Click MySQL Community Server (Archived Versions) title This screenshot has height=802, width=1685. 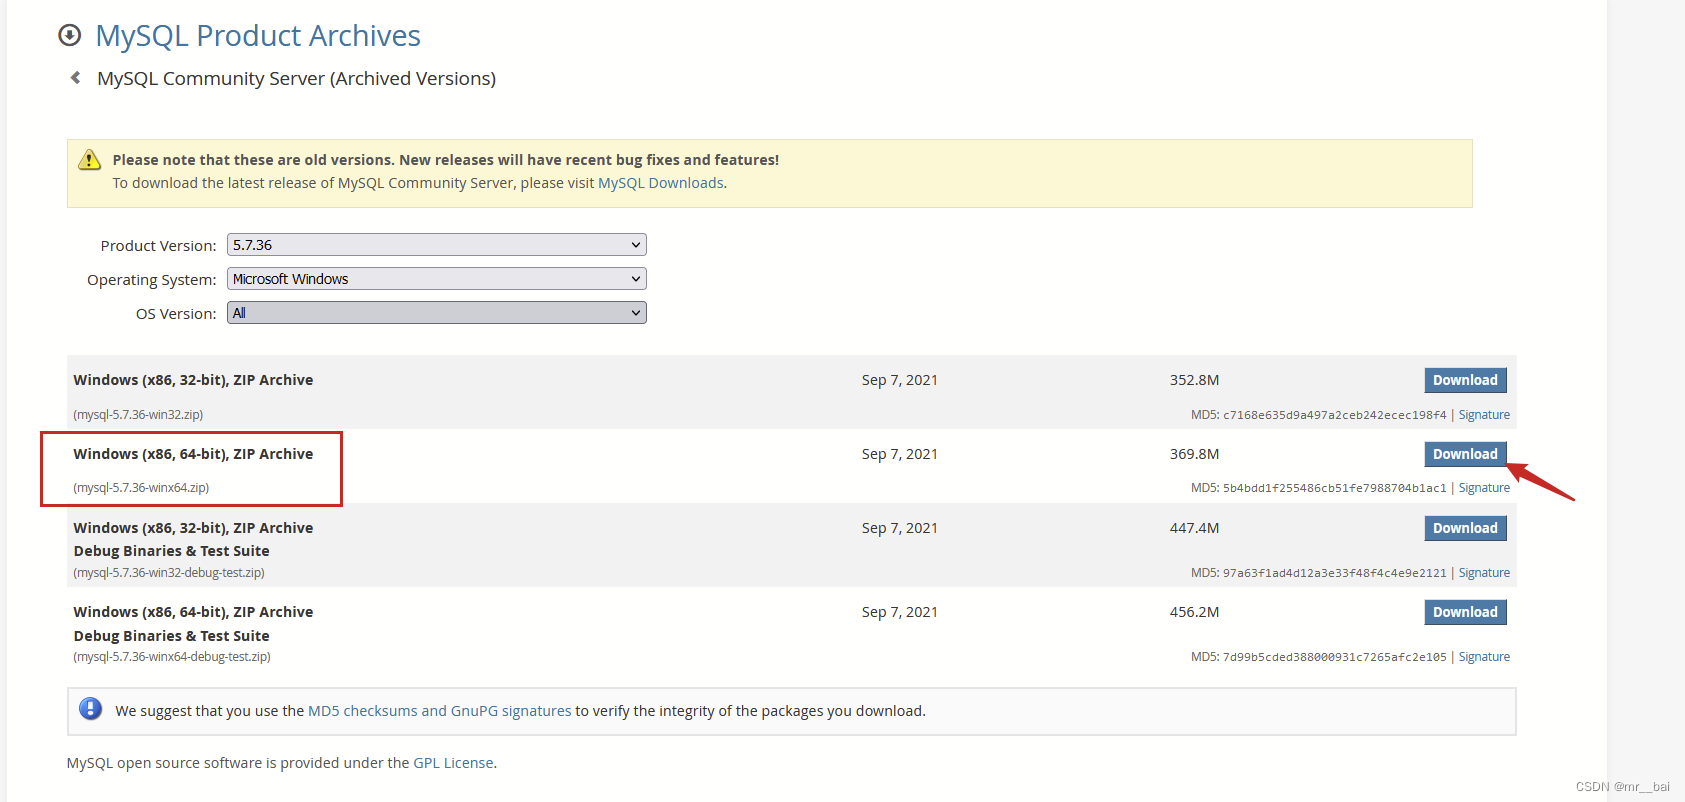coord(296,78)
